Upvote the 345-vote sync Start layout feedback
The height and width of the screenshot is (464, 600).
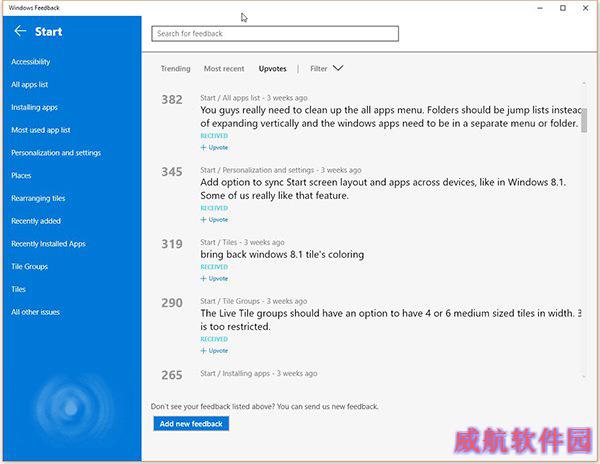pos(214,220)
